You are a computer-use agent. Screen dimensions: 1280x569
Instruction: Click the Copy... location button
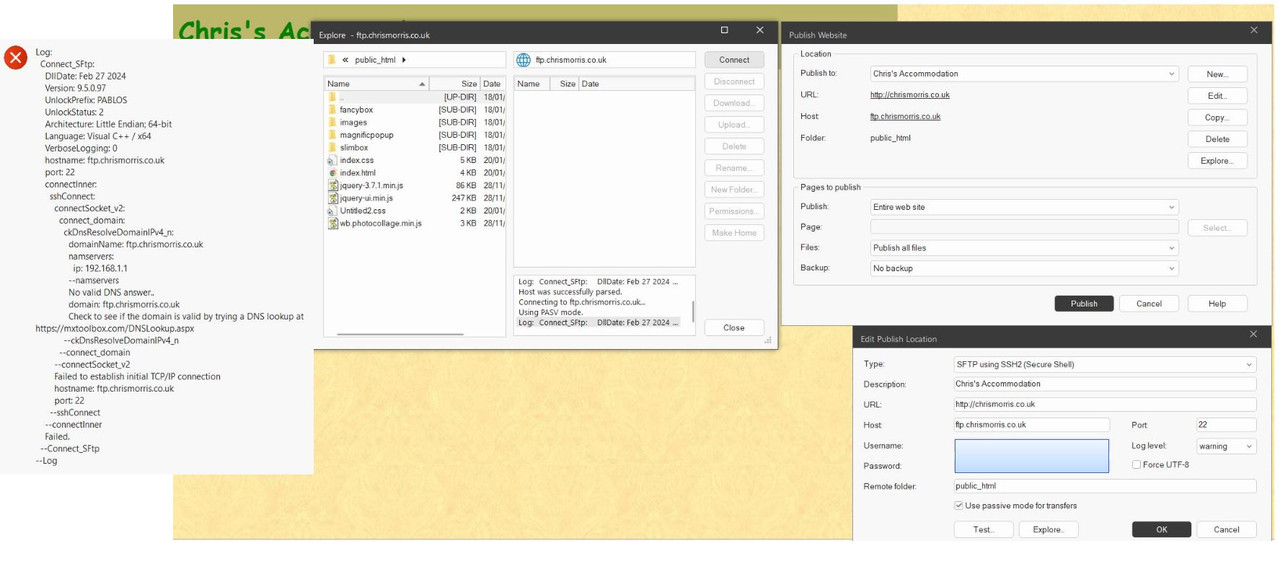1217,117
